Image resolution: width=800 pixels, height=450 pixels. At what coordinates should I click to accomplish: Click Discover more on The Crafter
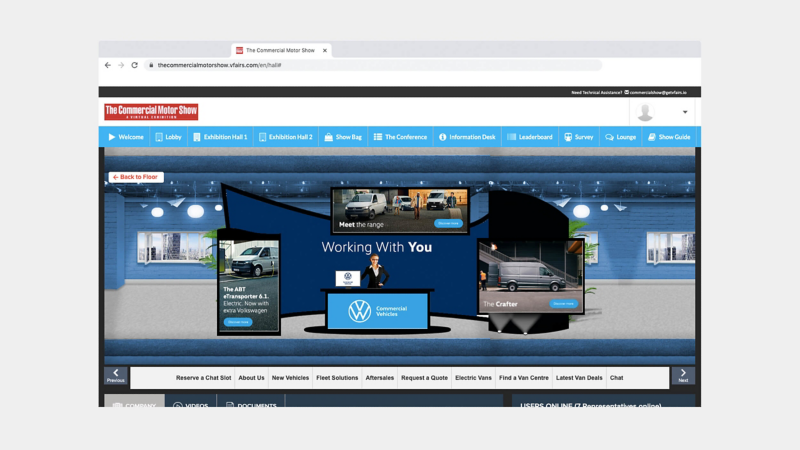[563, 304]
